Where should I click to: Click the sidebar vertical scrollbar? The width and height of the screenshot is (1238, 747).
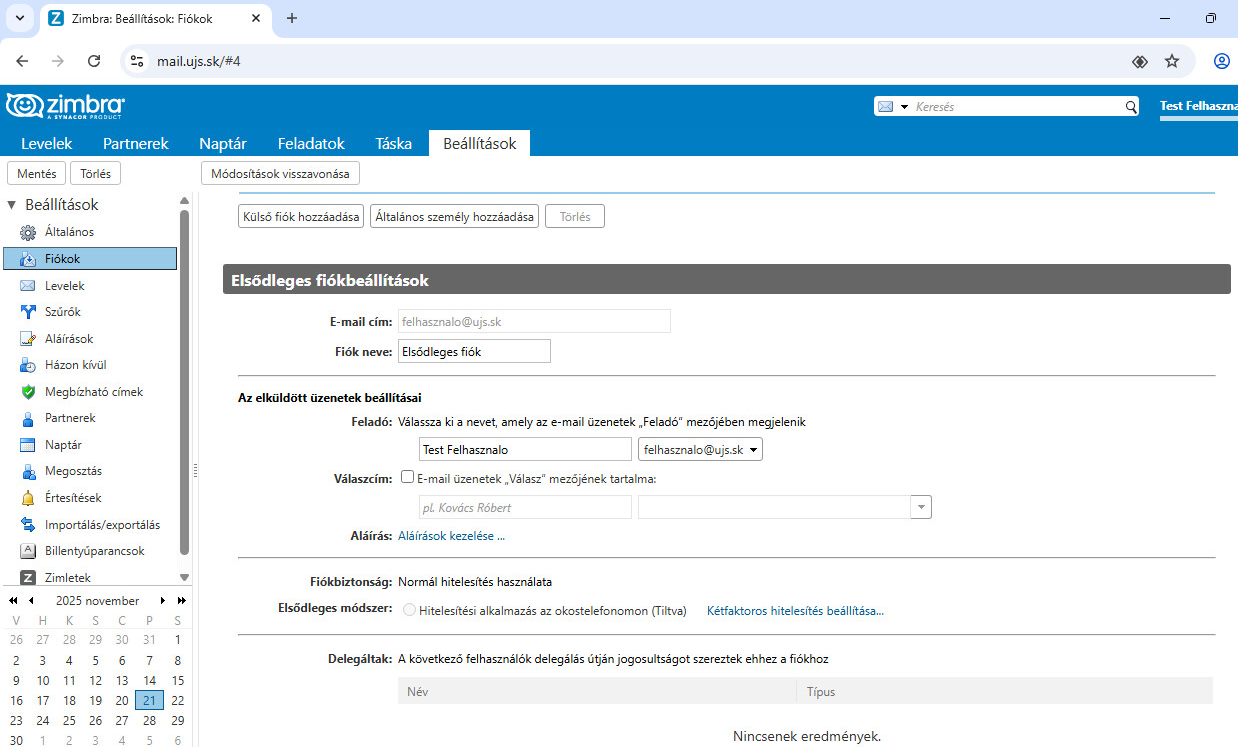(x=184, y=380)
